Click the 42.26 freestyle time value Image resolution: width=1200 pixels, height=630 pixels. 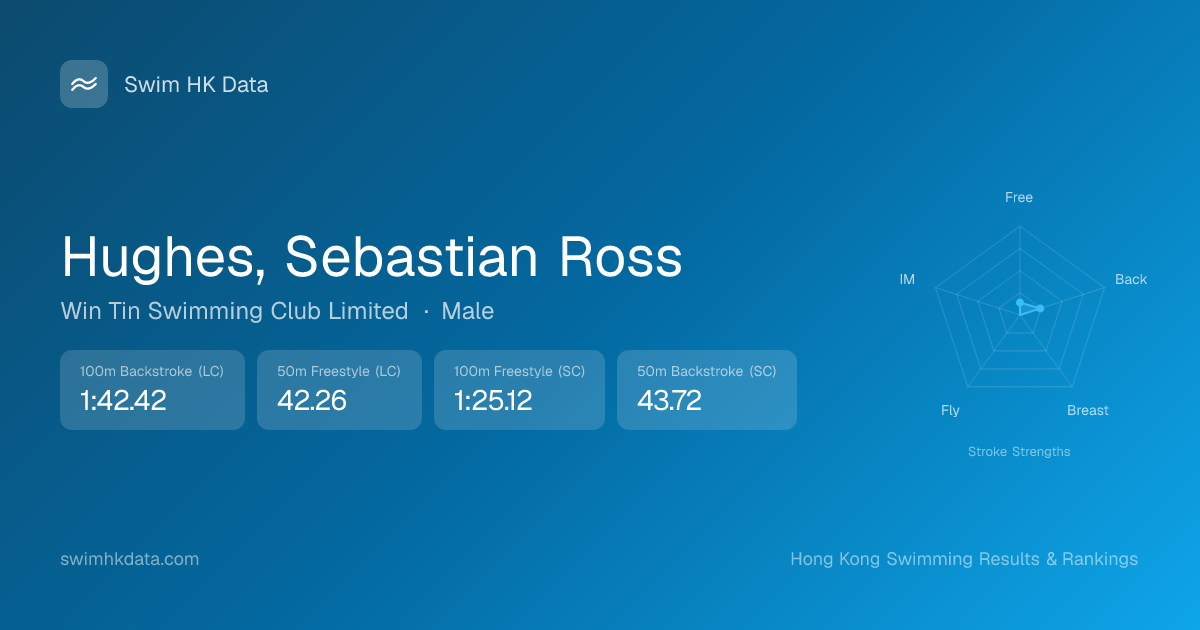click(312, 401)
